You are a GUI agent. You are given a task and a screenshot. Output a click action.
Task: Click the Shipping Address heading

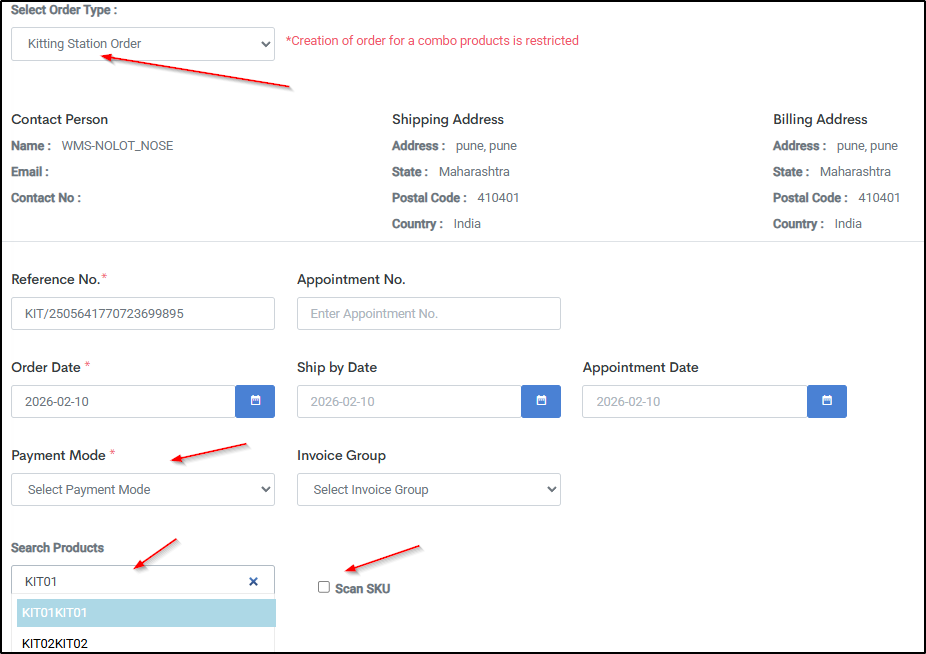[x=447, y=119]
